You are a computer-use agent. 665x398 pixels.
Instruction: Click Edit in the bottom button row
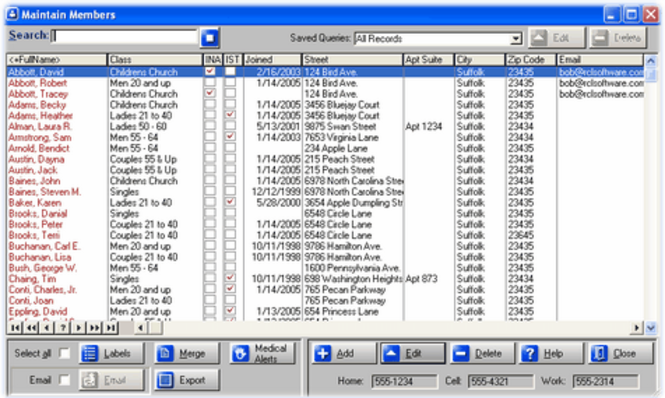pyautogui.click(x=413, y=353)
